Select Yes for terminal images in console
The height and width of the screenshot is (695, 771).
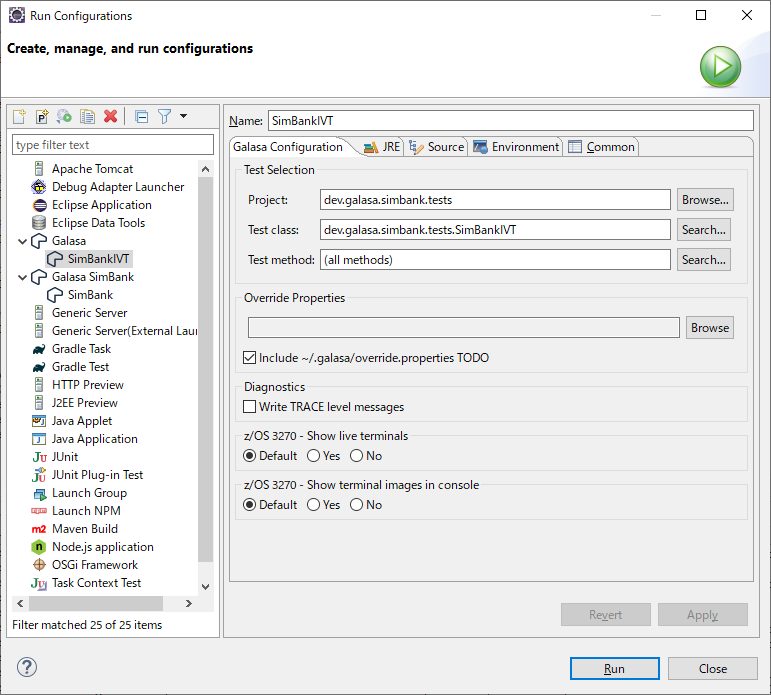(x=313, y=505)
